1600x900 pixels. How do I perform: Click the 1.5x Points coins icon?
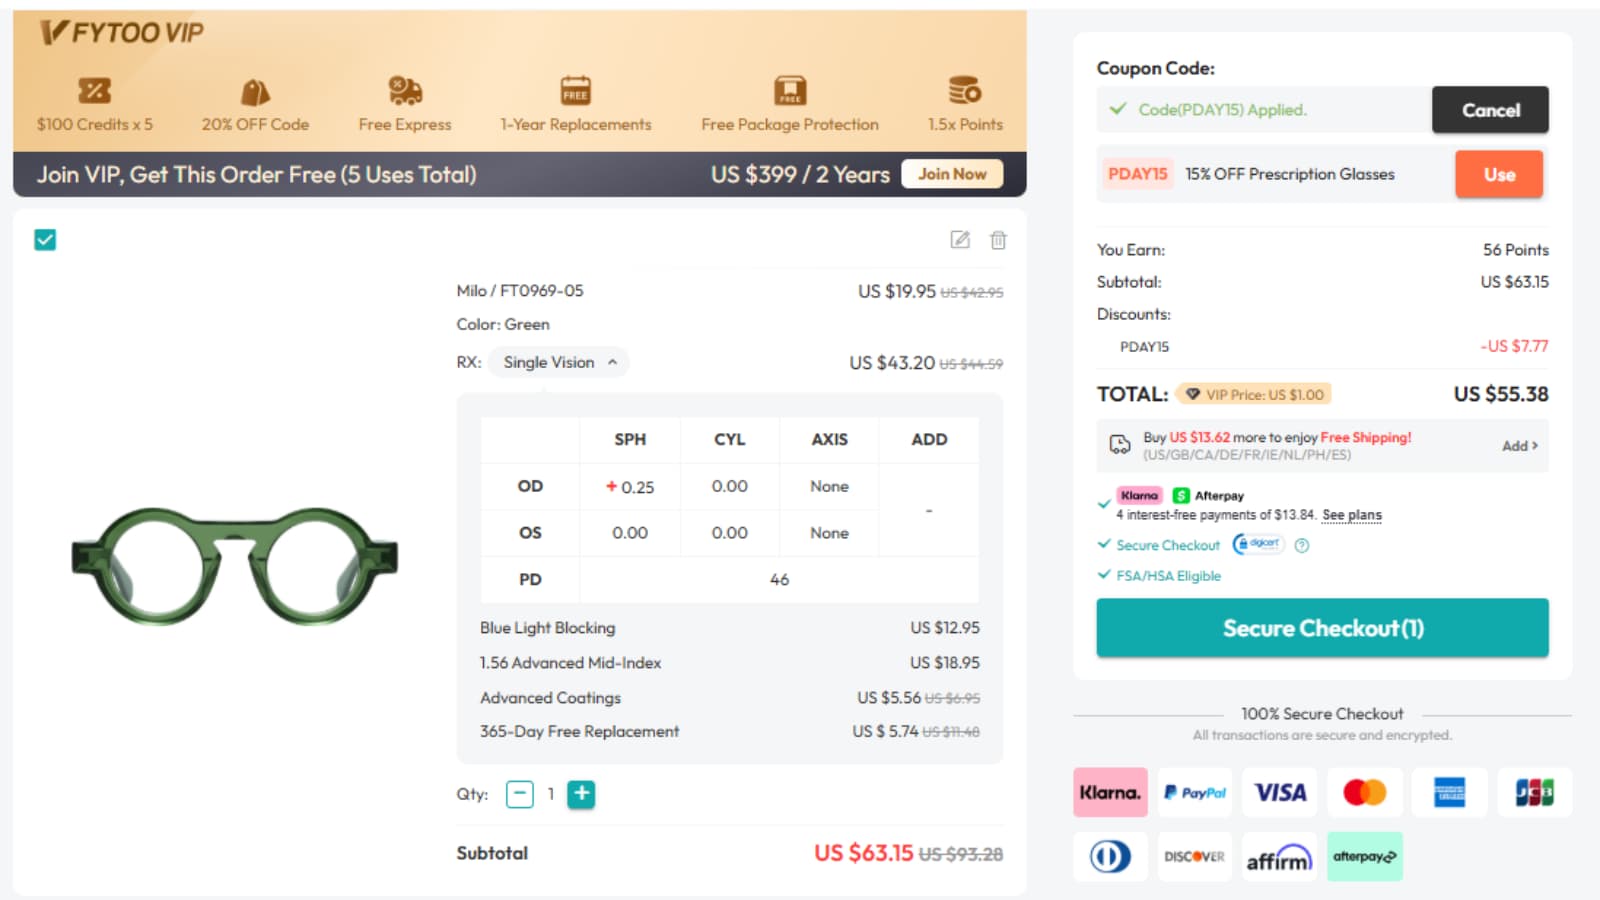(965, 91)
